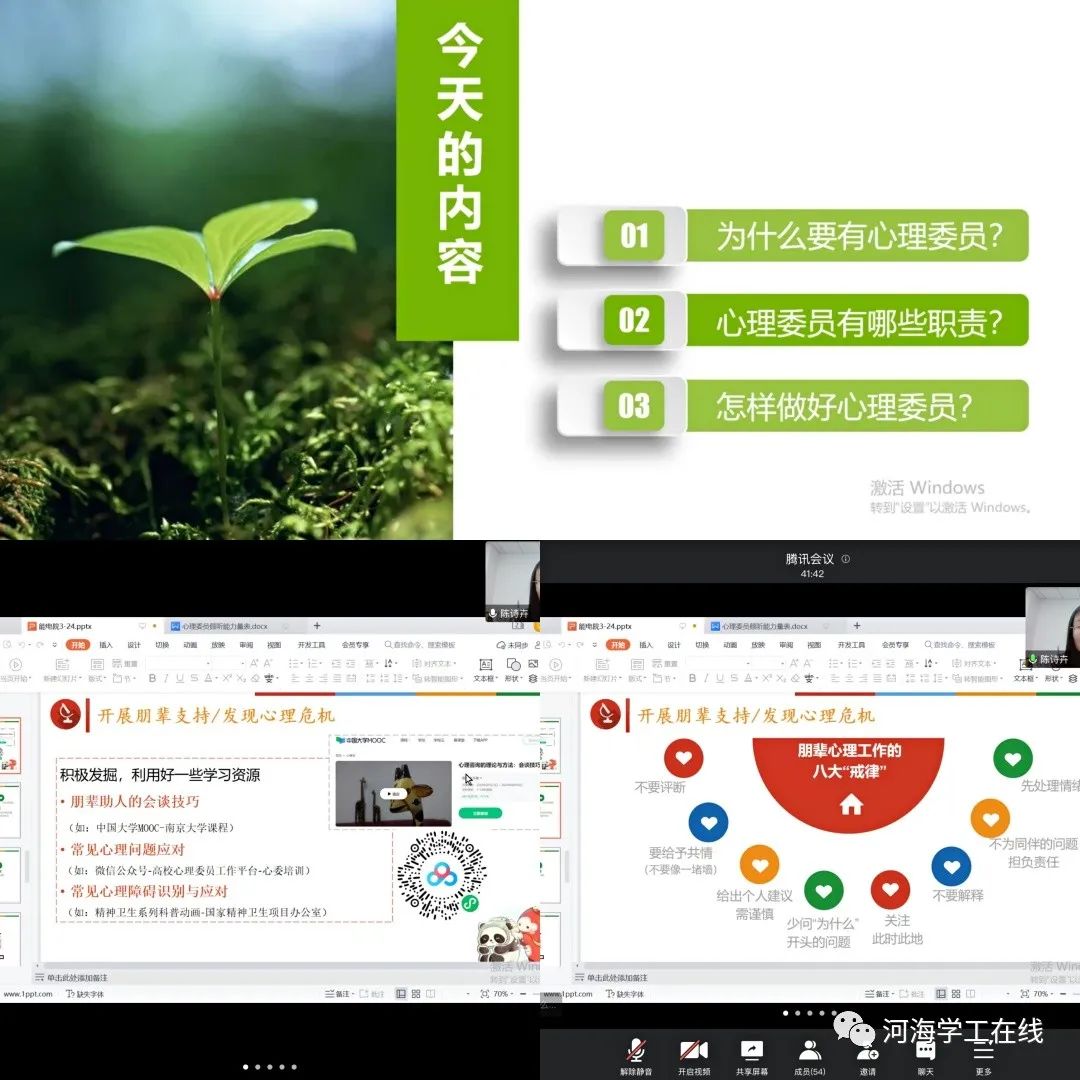The height and width of the screenshot is (1080, 1080).
Task: Click italic icon in left WPS toolbar
Action: point(165,678)
